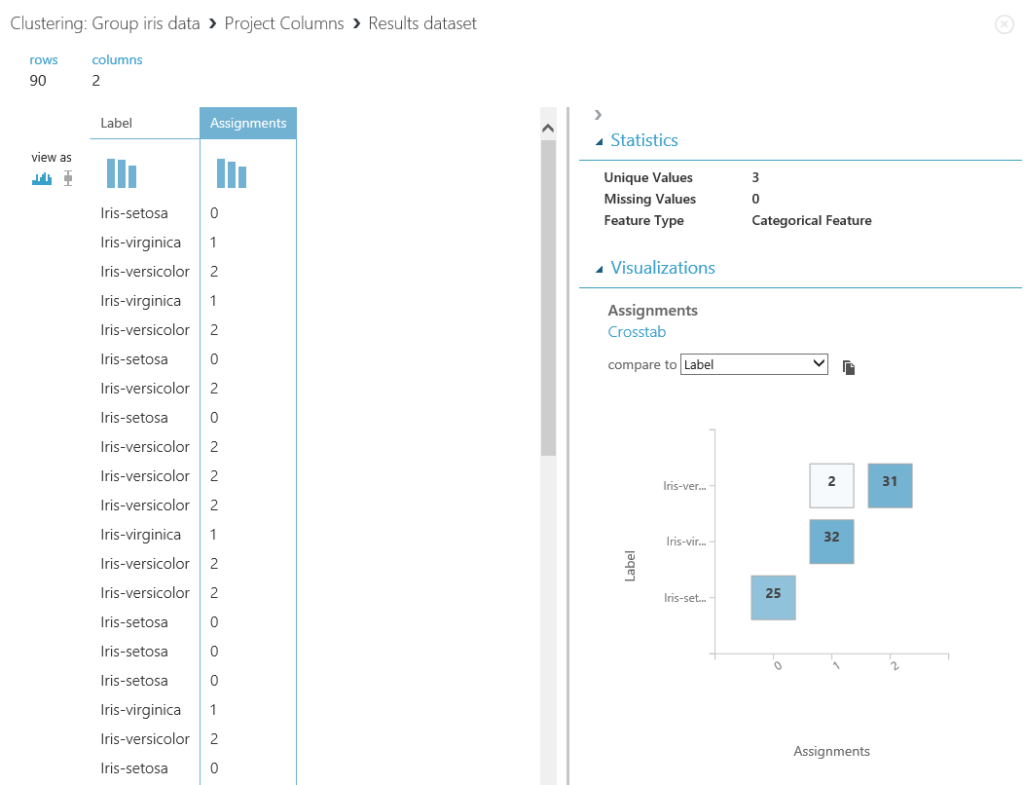This screenshot has width=1024, height=785.
Task: Click the crosstab cell showing 32
Action: tap(831, 541)
